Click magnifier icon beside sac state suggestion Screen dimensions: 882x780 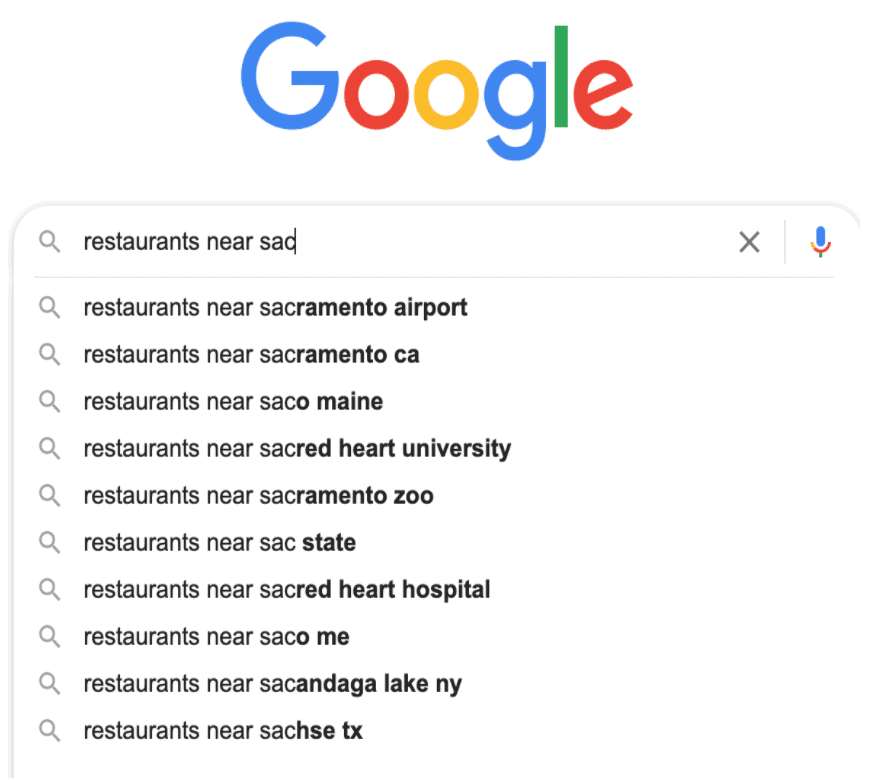pyautogui.click(x=49, y=542)
